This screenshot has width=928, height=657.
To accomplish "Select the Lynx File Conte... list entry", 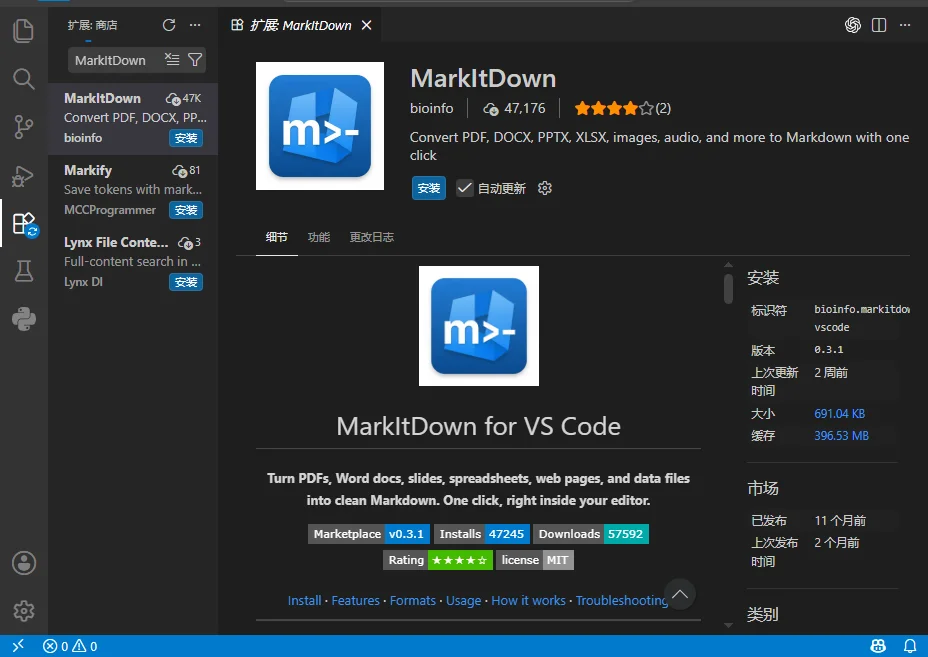I will point(133,263).
